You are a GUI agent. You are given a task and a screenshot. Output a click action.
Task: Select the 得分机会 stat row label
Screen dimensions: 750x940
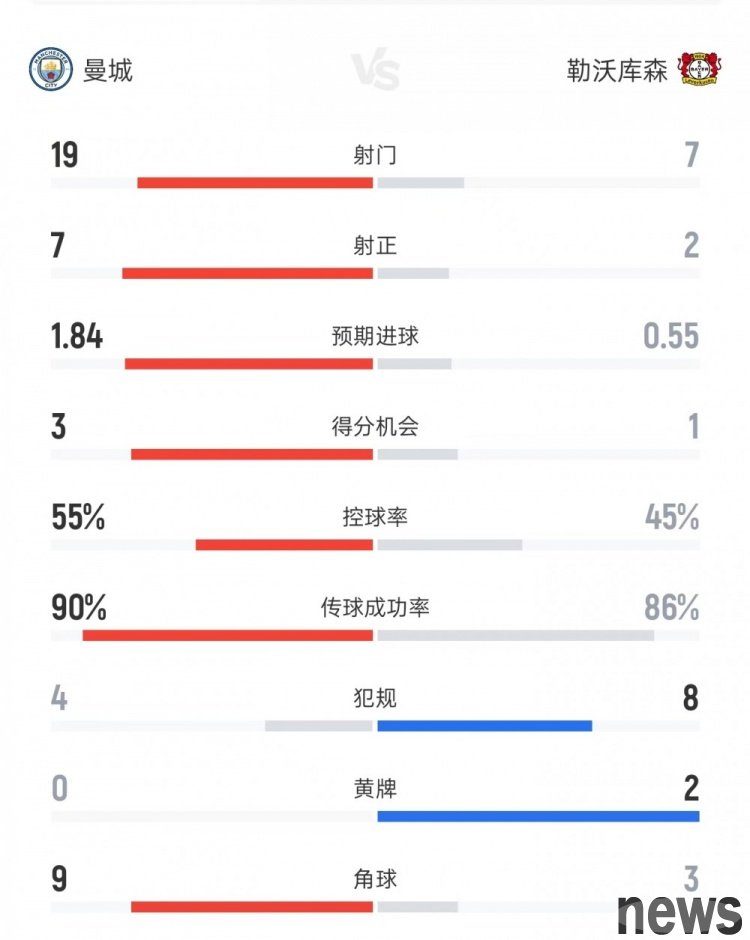click(375, 427)
